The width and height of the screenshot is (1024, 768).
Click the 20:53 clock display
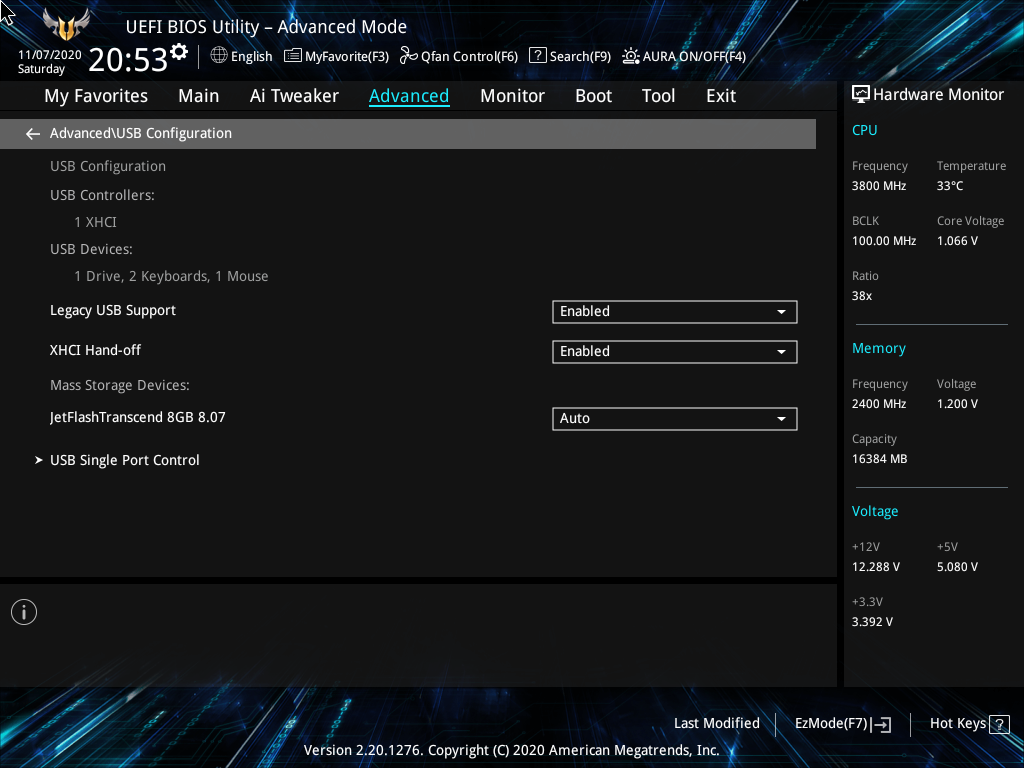[128, 59]
